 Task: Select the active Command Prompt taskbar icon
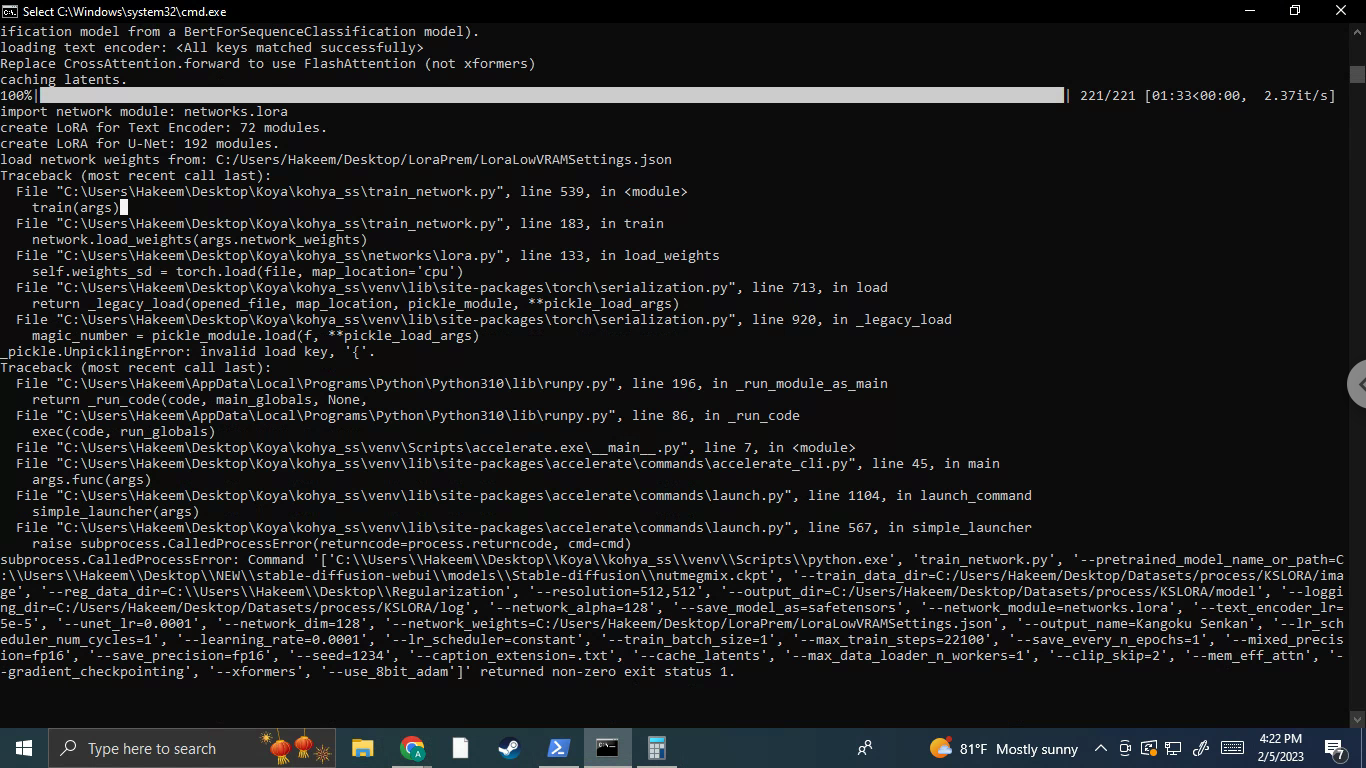tap(607, 748)
